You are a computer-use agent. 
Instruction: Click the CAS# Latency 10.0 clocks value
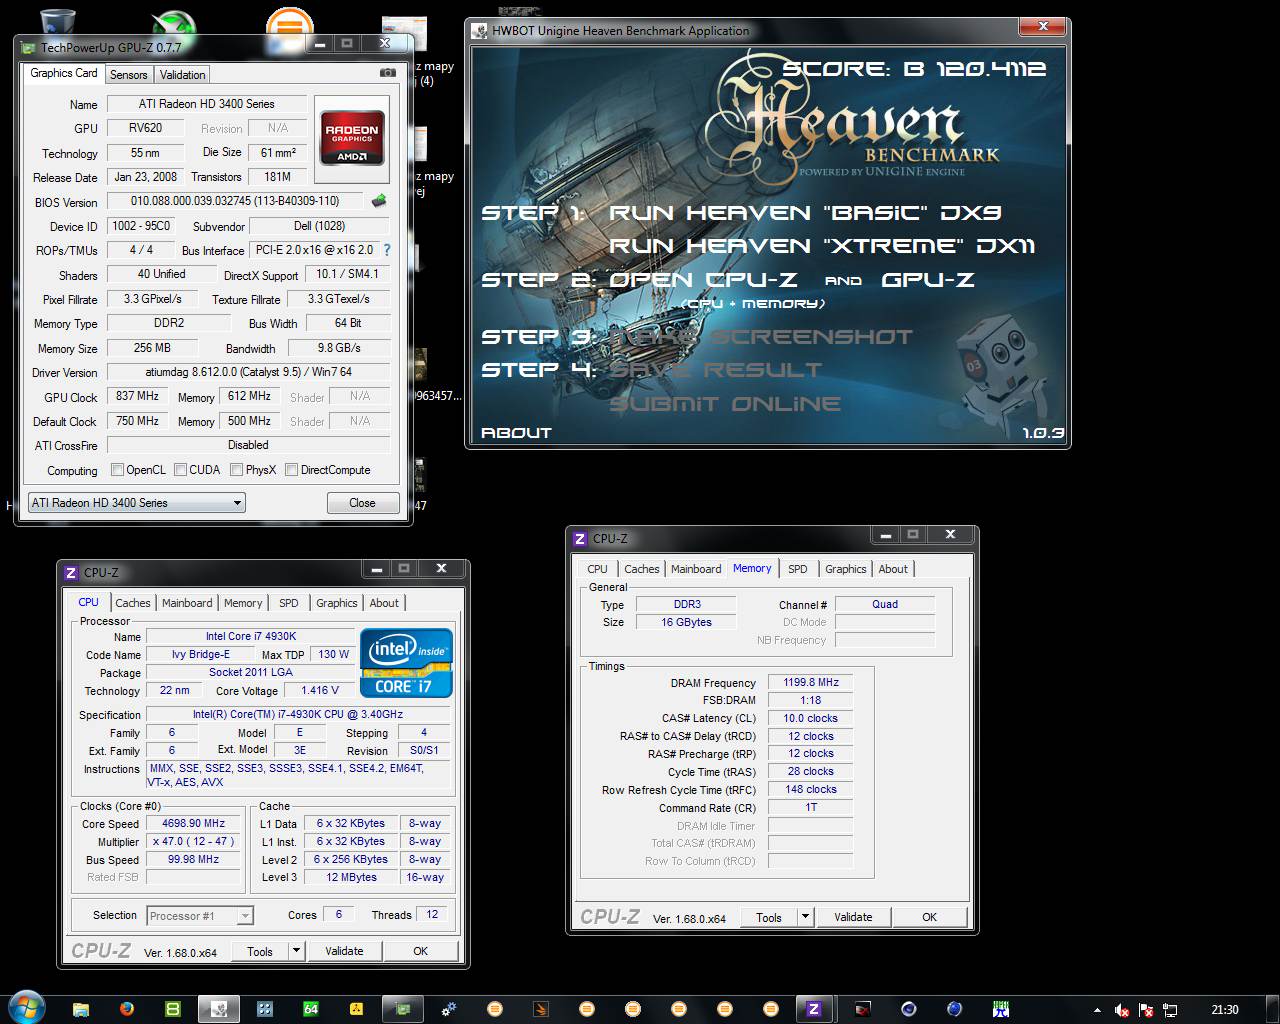[811, 719]
